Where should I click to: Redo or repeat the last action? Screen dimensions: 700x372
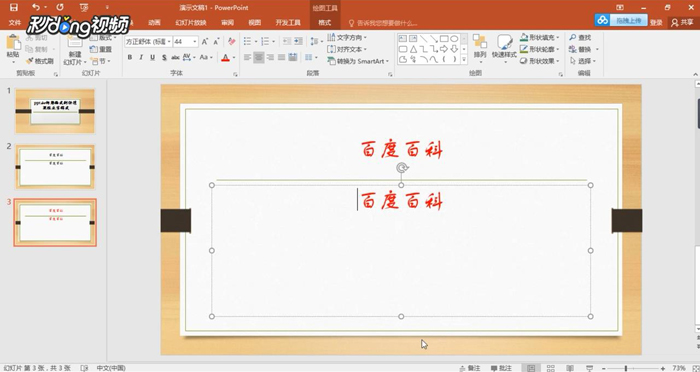click(60, 7)
